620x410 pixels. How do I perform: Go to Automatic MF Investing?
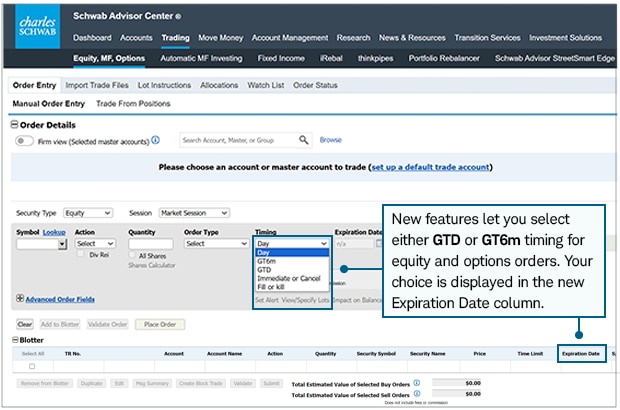(201, 58)
